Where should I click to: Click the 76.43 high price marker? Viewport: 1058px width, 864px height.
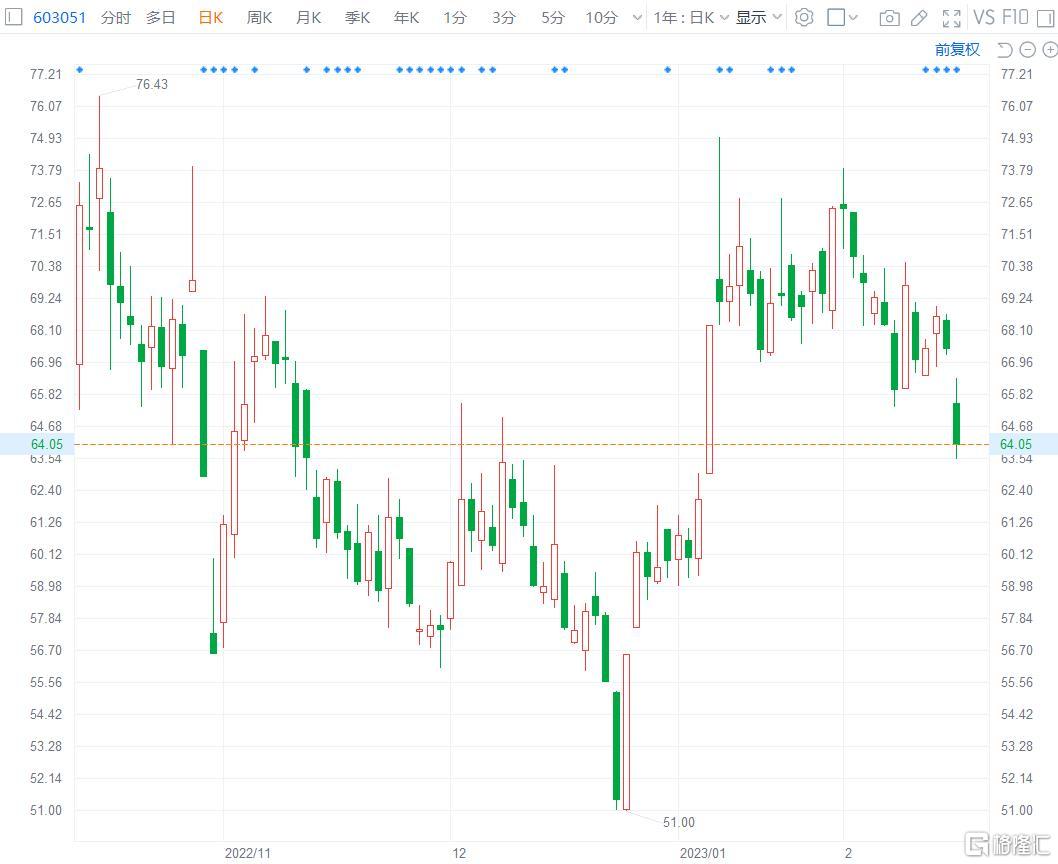[152, 85]
